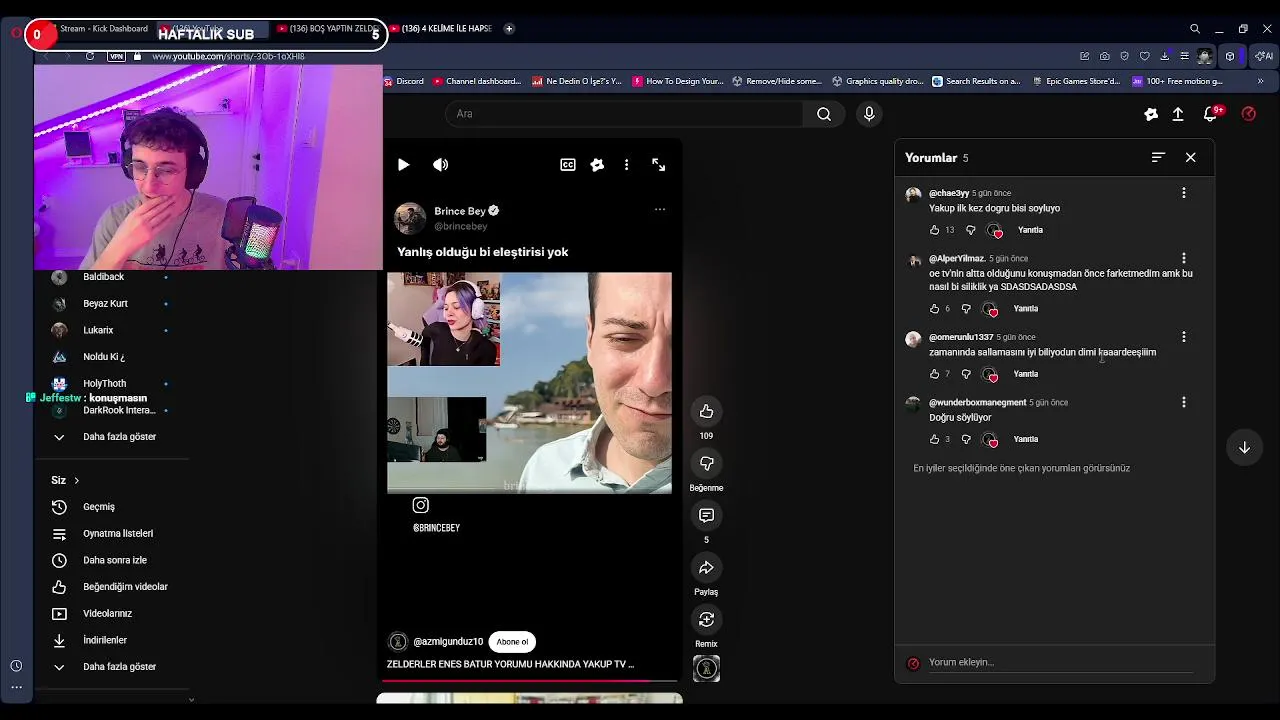Open the Siz section chevron
Image resolution: width=1280 pixels, height=720 pixels.
coord(76,481)
